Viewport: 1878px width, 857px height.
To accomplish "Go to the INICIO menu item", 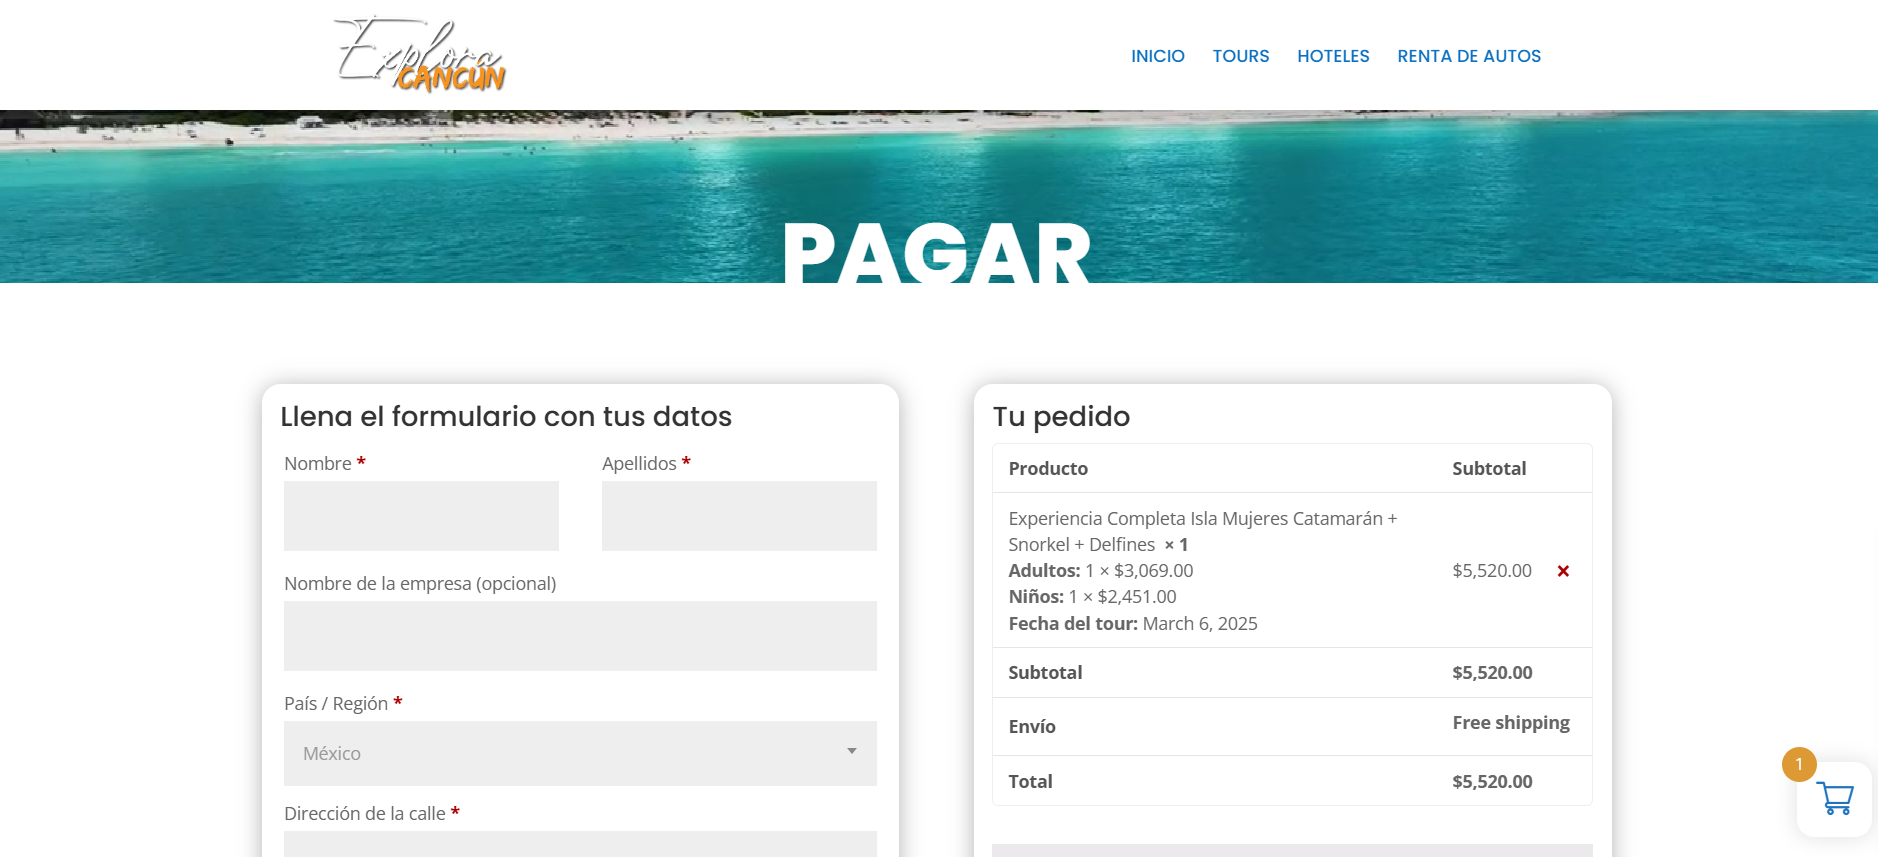I will pos(1157,56).
